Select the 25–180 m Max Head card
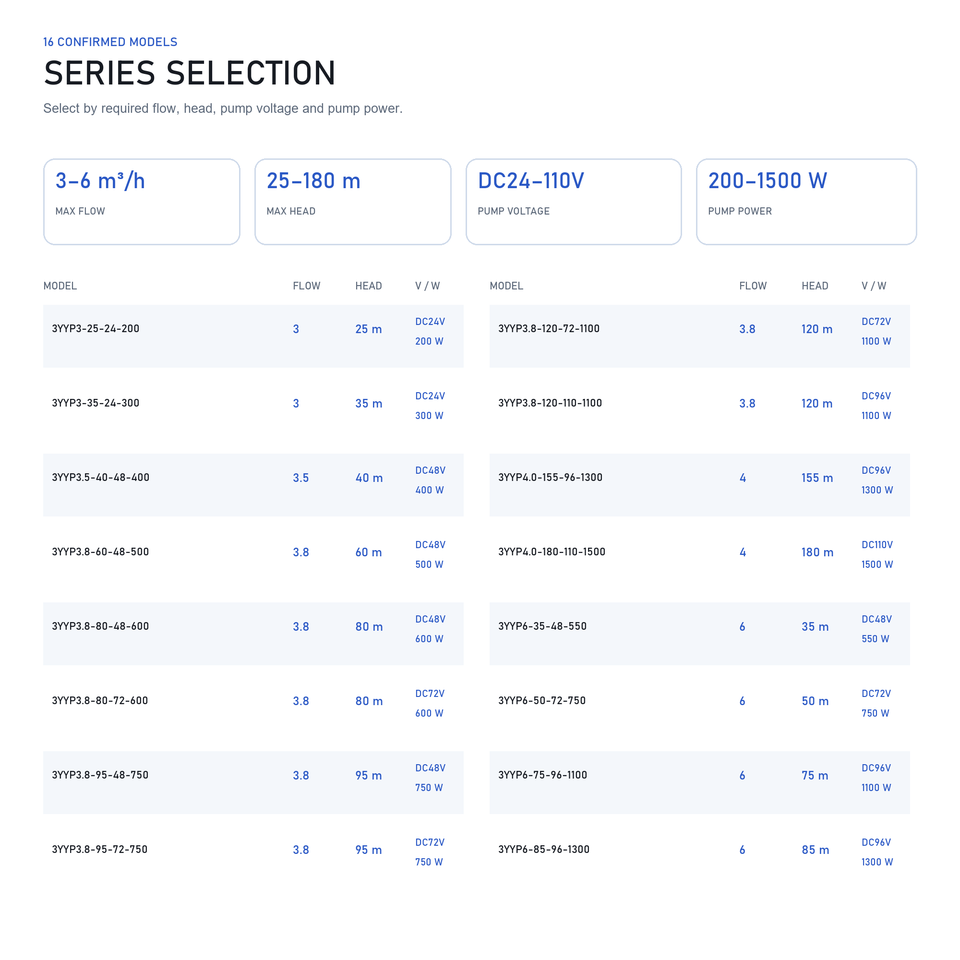The image size is (960, 960). click(x=353, y=202)
